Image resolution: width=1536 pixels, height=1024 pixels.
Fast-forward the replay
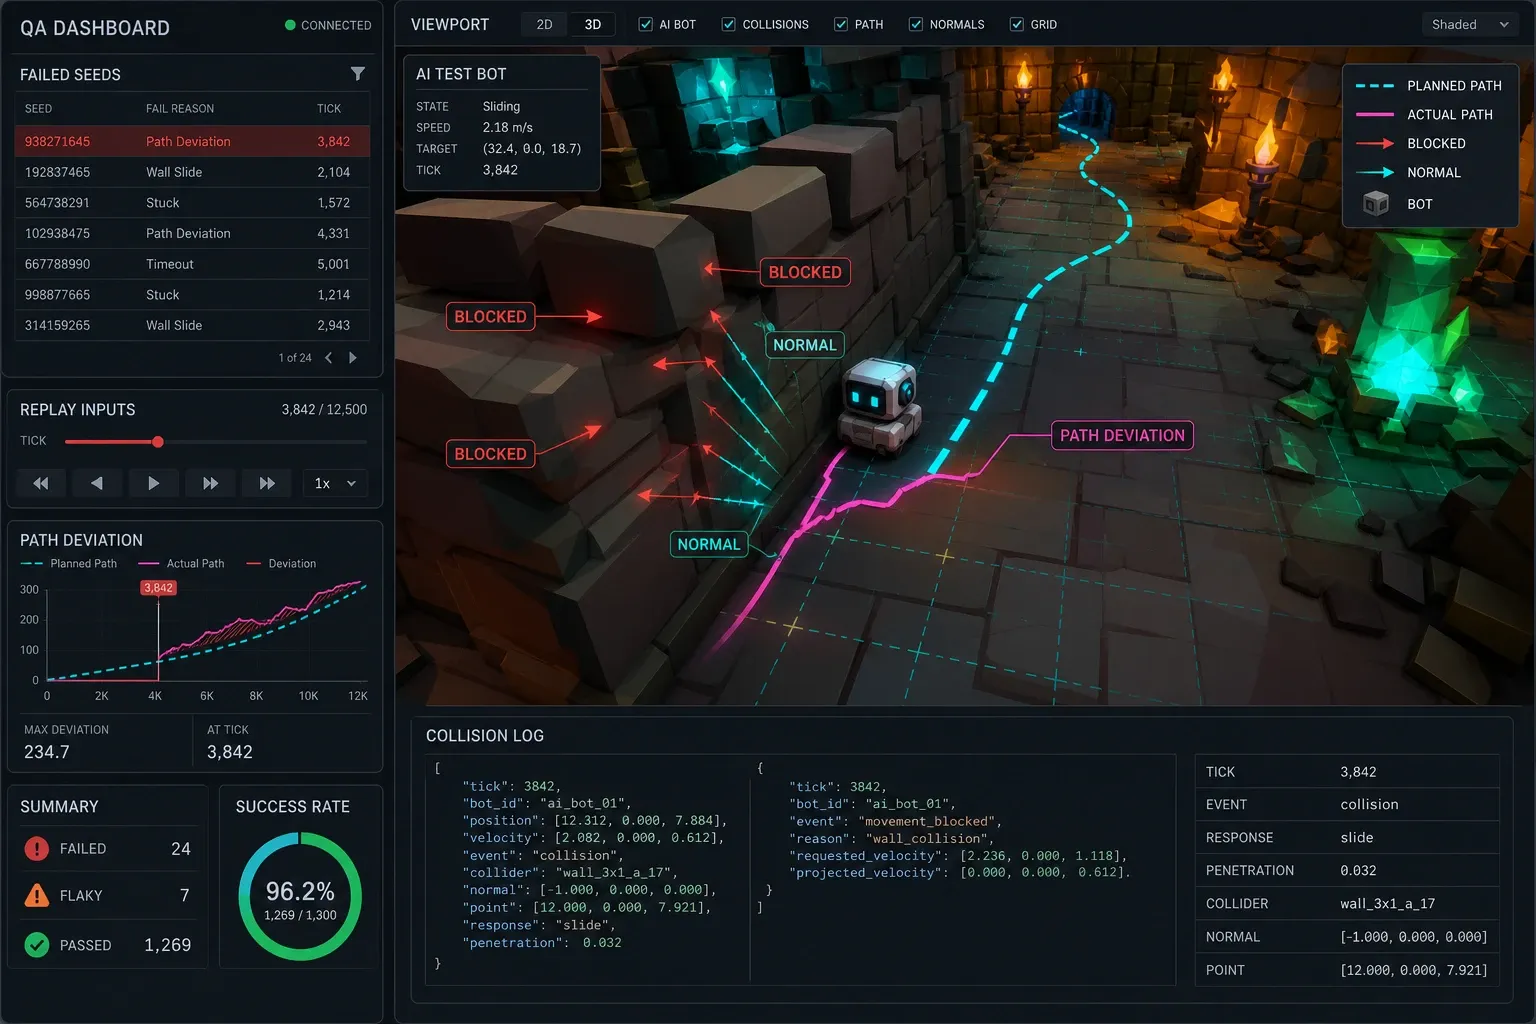point(210,483)
